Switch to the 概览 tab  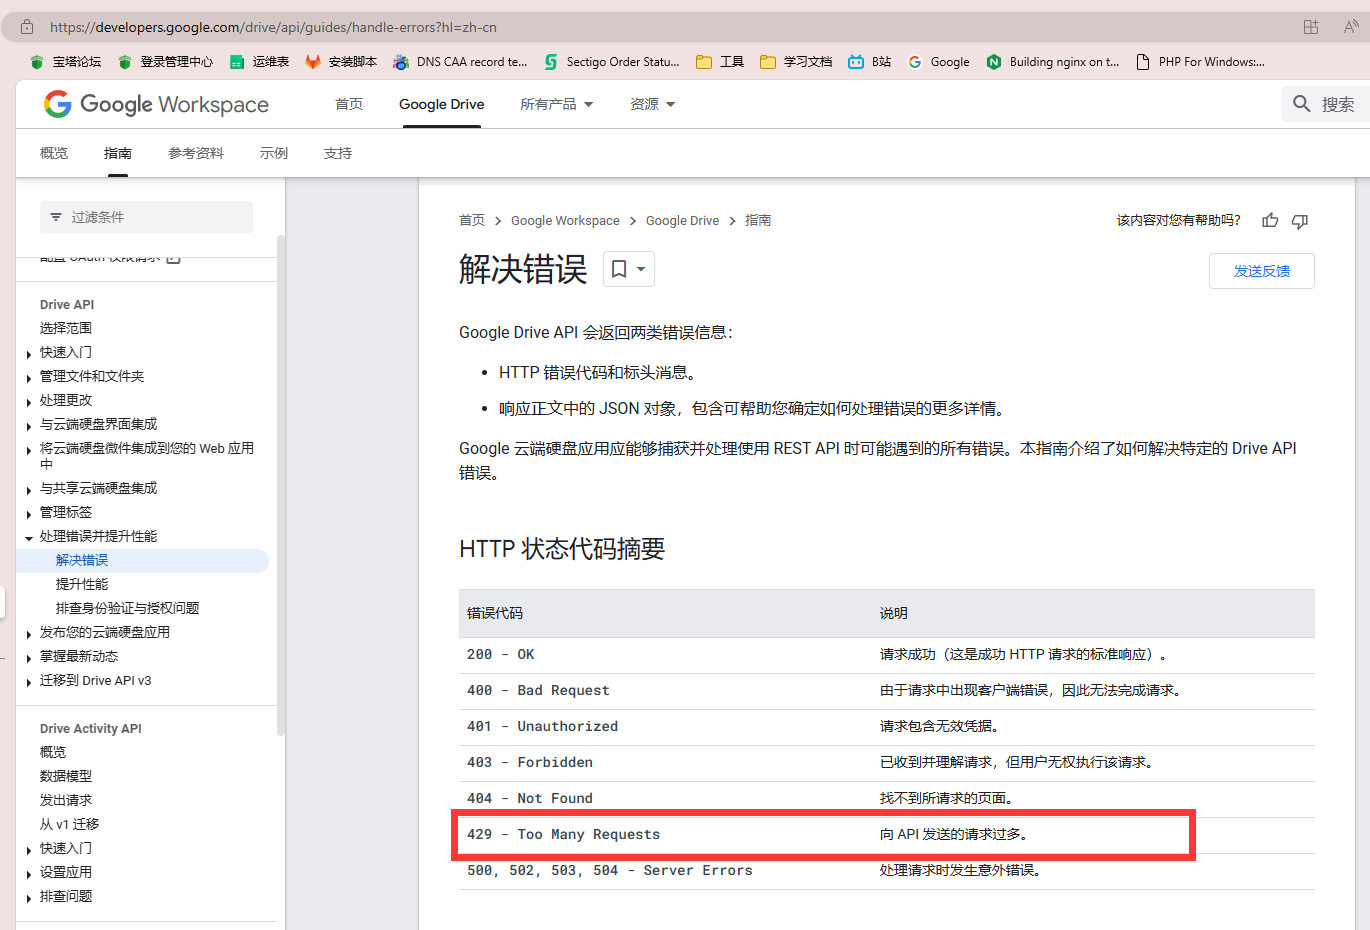pos(54,153)
